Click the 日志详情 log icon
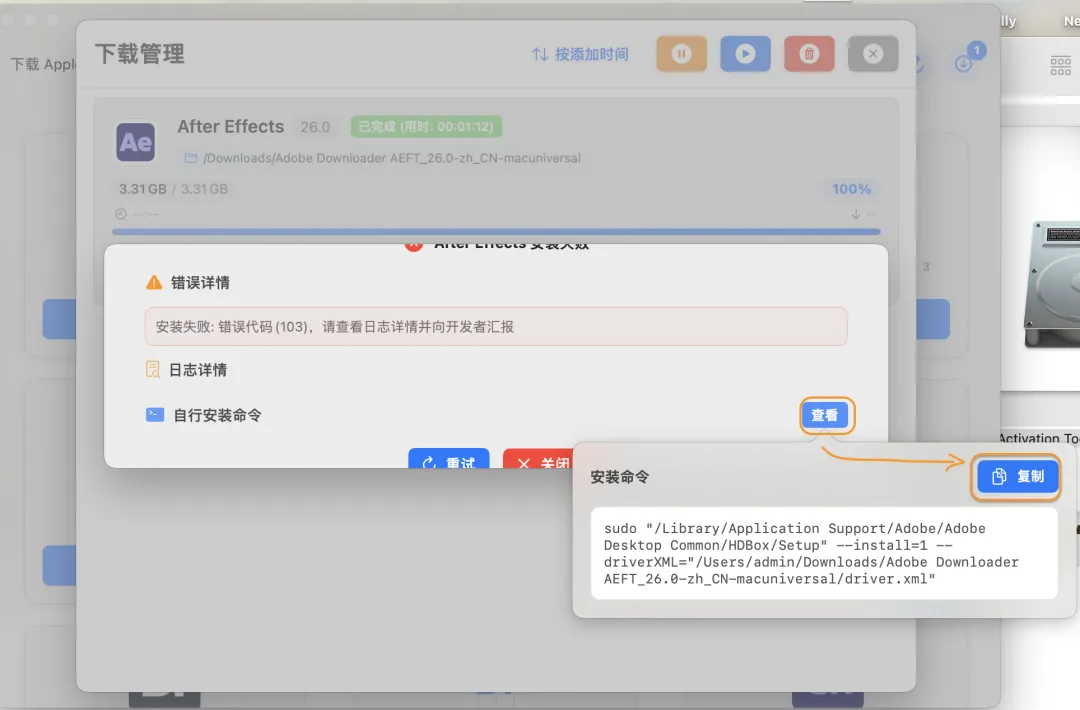This screenshot has width=1080, height=710. click(x=153, y=370)
